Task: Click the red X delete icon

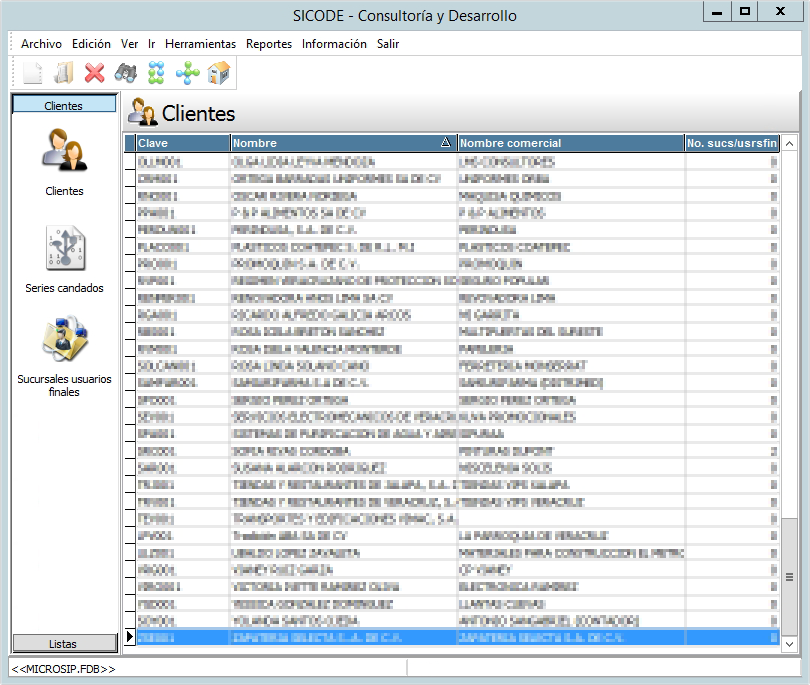Action: pyautogui.click(x=95, y=72)
